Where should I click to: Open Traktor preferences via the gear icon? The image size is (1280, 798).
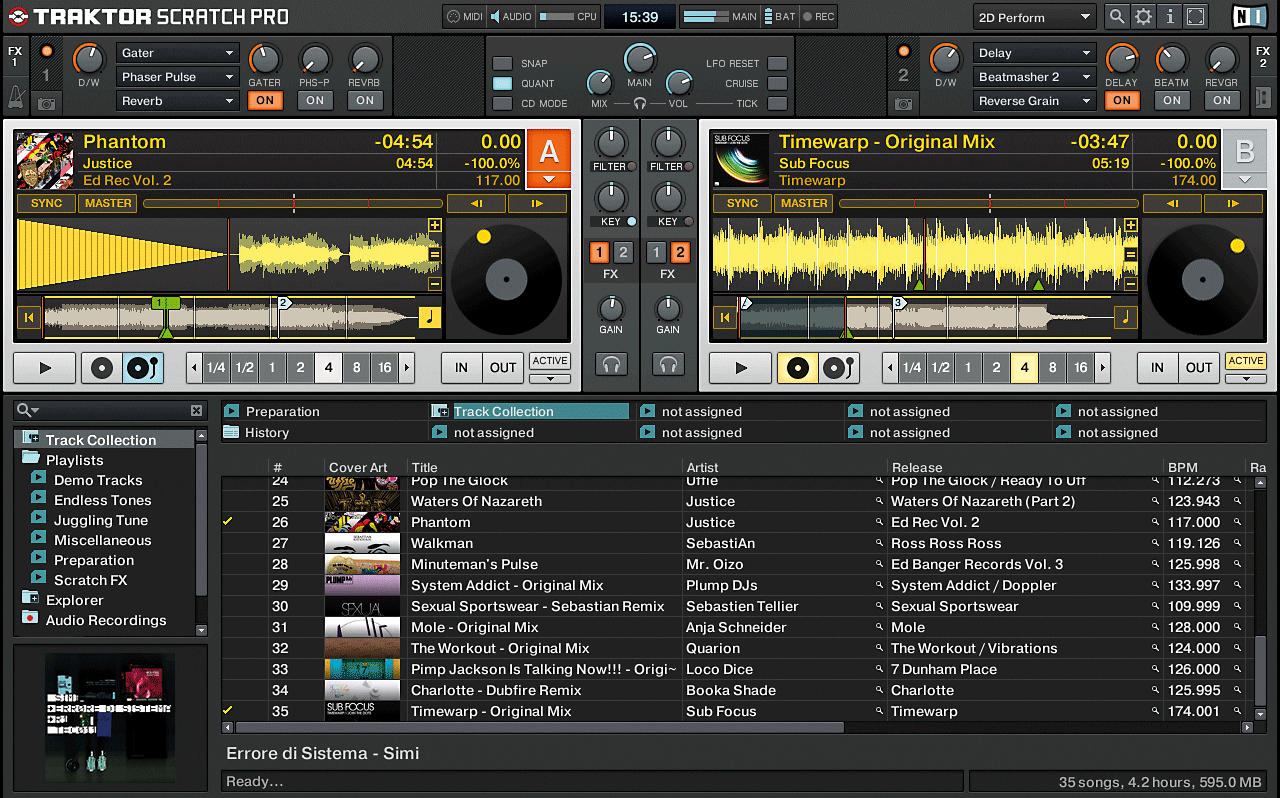pos(1141,17)
